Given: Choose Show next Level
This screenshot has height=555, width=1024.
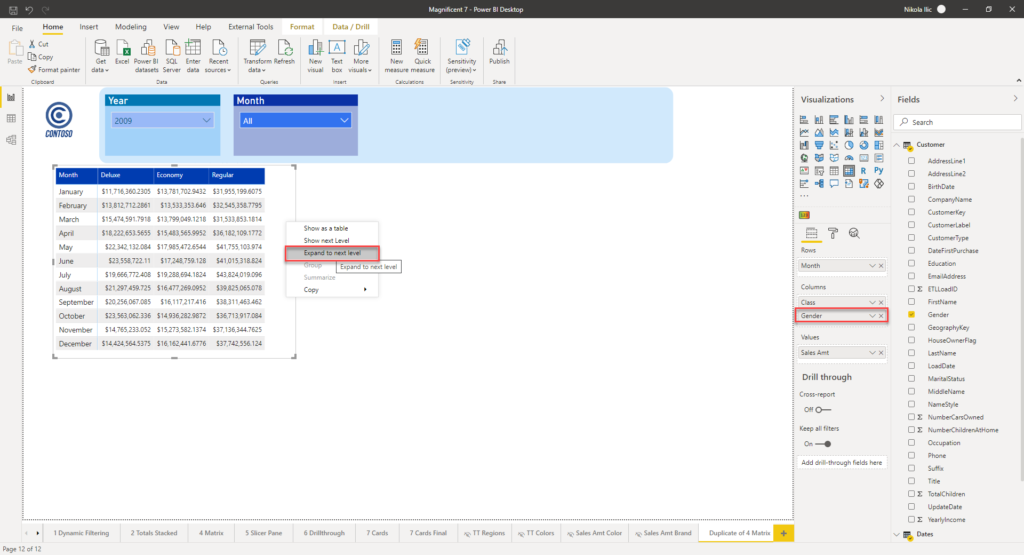Looking at the screenshot, I should click(332, 240).
